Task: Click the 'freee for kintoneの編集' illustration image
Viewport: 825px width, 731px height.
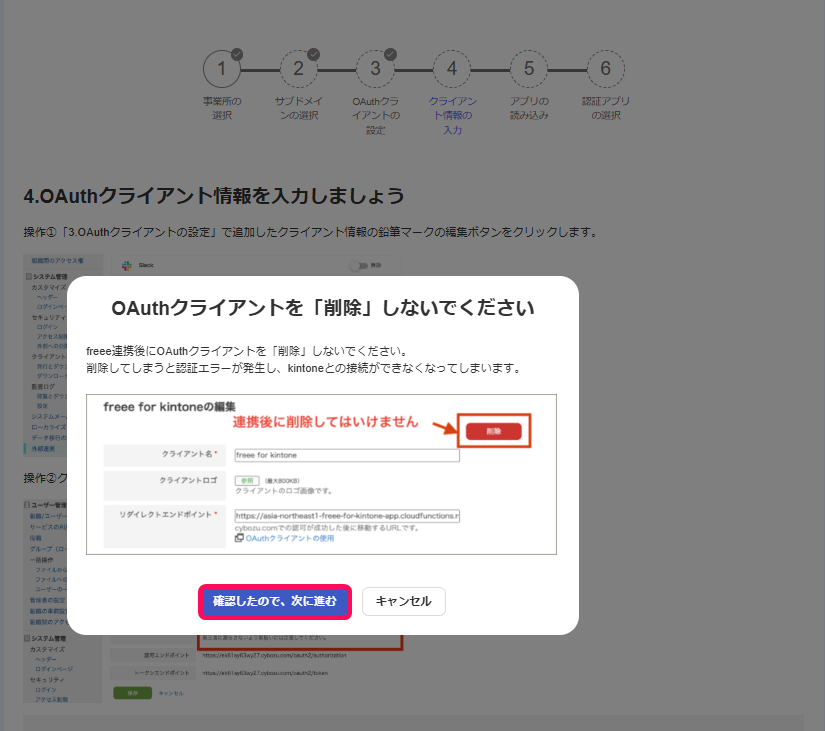Action: click(x=321, y=474)
